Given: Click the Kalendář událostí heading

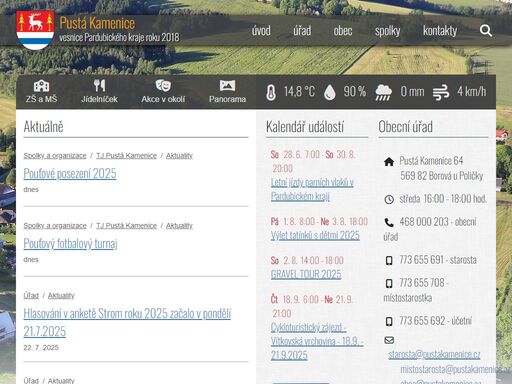Looking at the screenshot, I should click(x=305, y=127).
